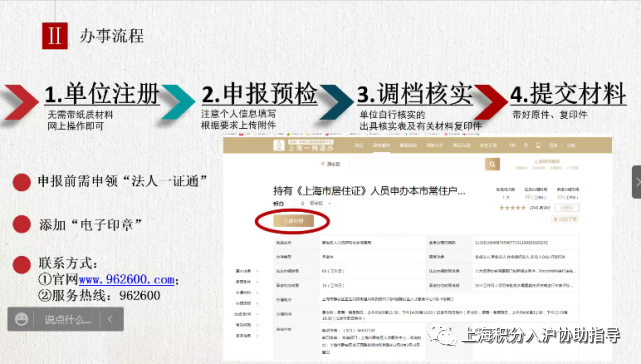641x364 pixels.
Task: Click the search text box on the webpage
Action: tap(417, 164)
